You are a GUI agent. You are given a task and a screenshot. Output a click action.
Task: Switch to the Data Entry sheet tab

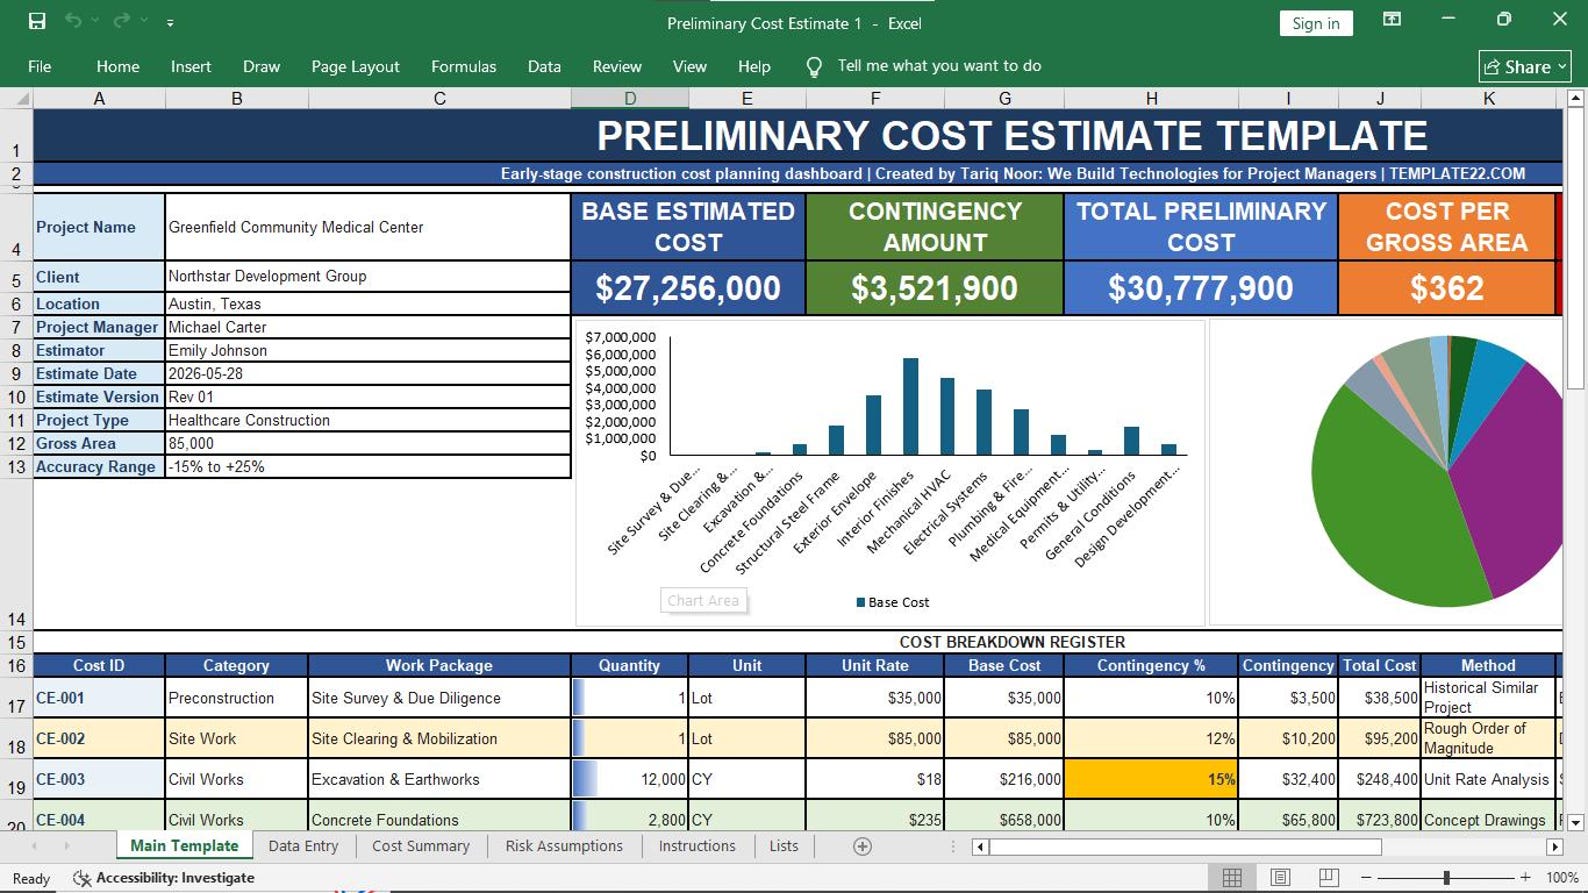[303, 846]
